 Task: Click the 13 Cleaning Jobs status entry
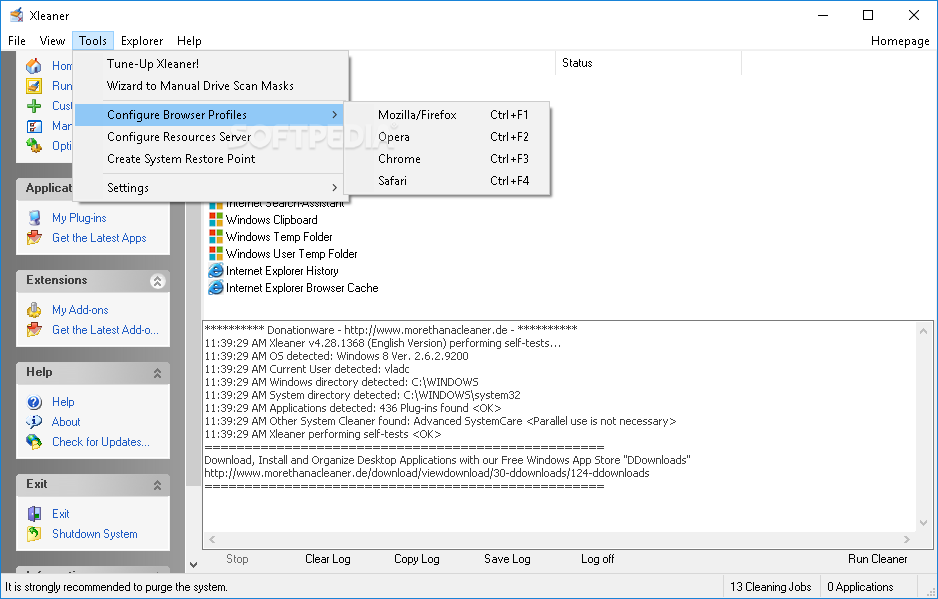point(770,586)
